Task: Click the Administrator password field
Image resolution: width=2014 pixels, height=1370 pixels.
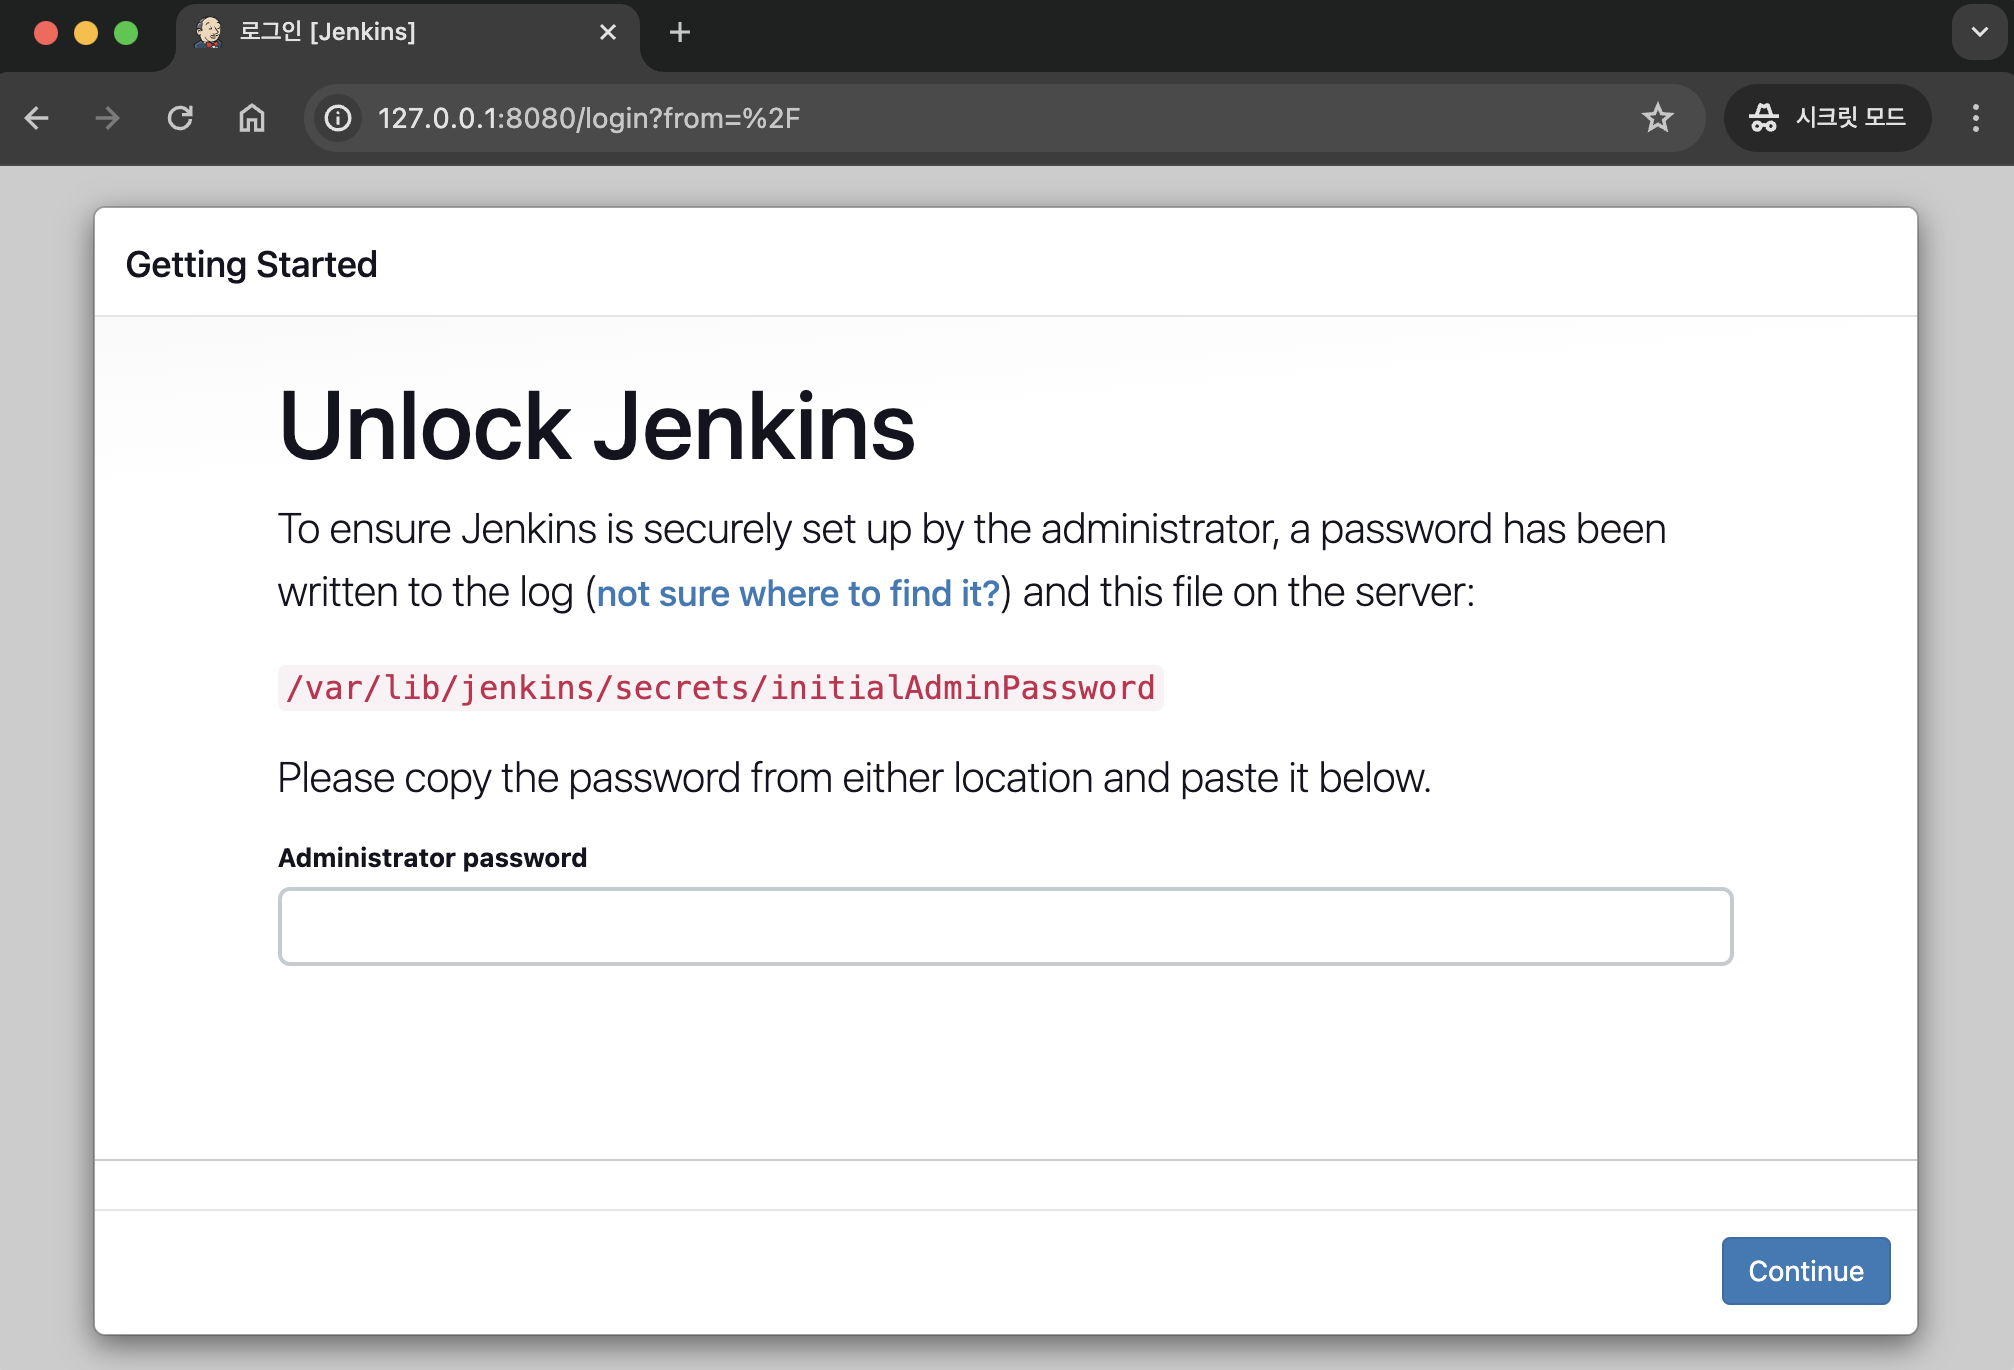Action: (x=1005, y=926)
